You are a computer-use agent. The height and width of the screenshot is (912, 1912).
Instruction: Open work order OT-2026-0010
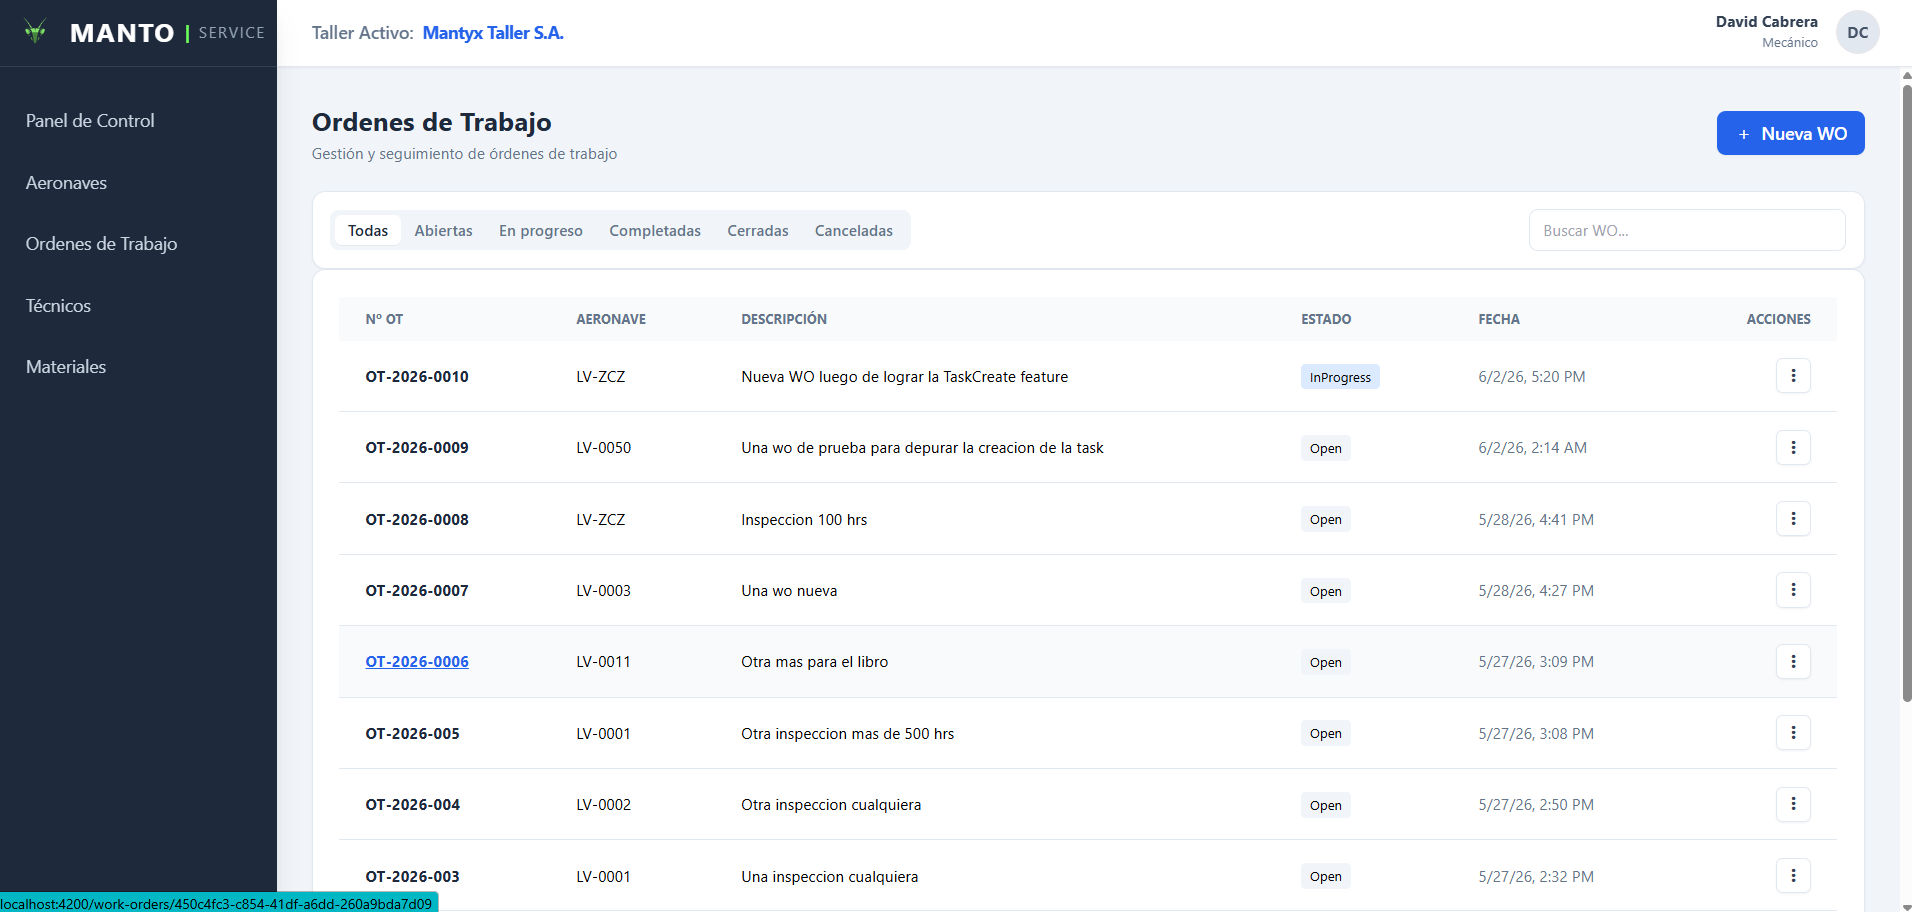point(417,377)
